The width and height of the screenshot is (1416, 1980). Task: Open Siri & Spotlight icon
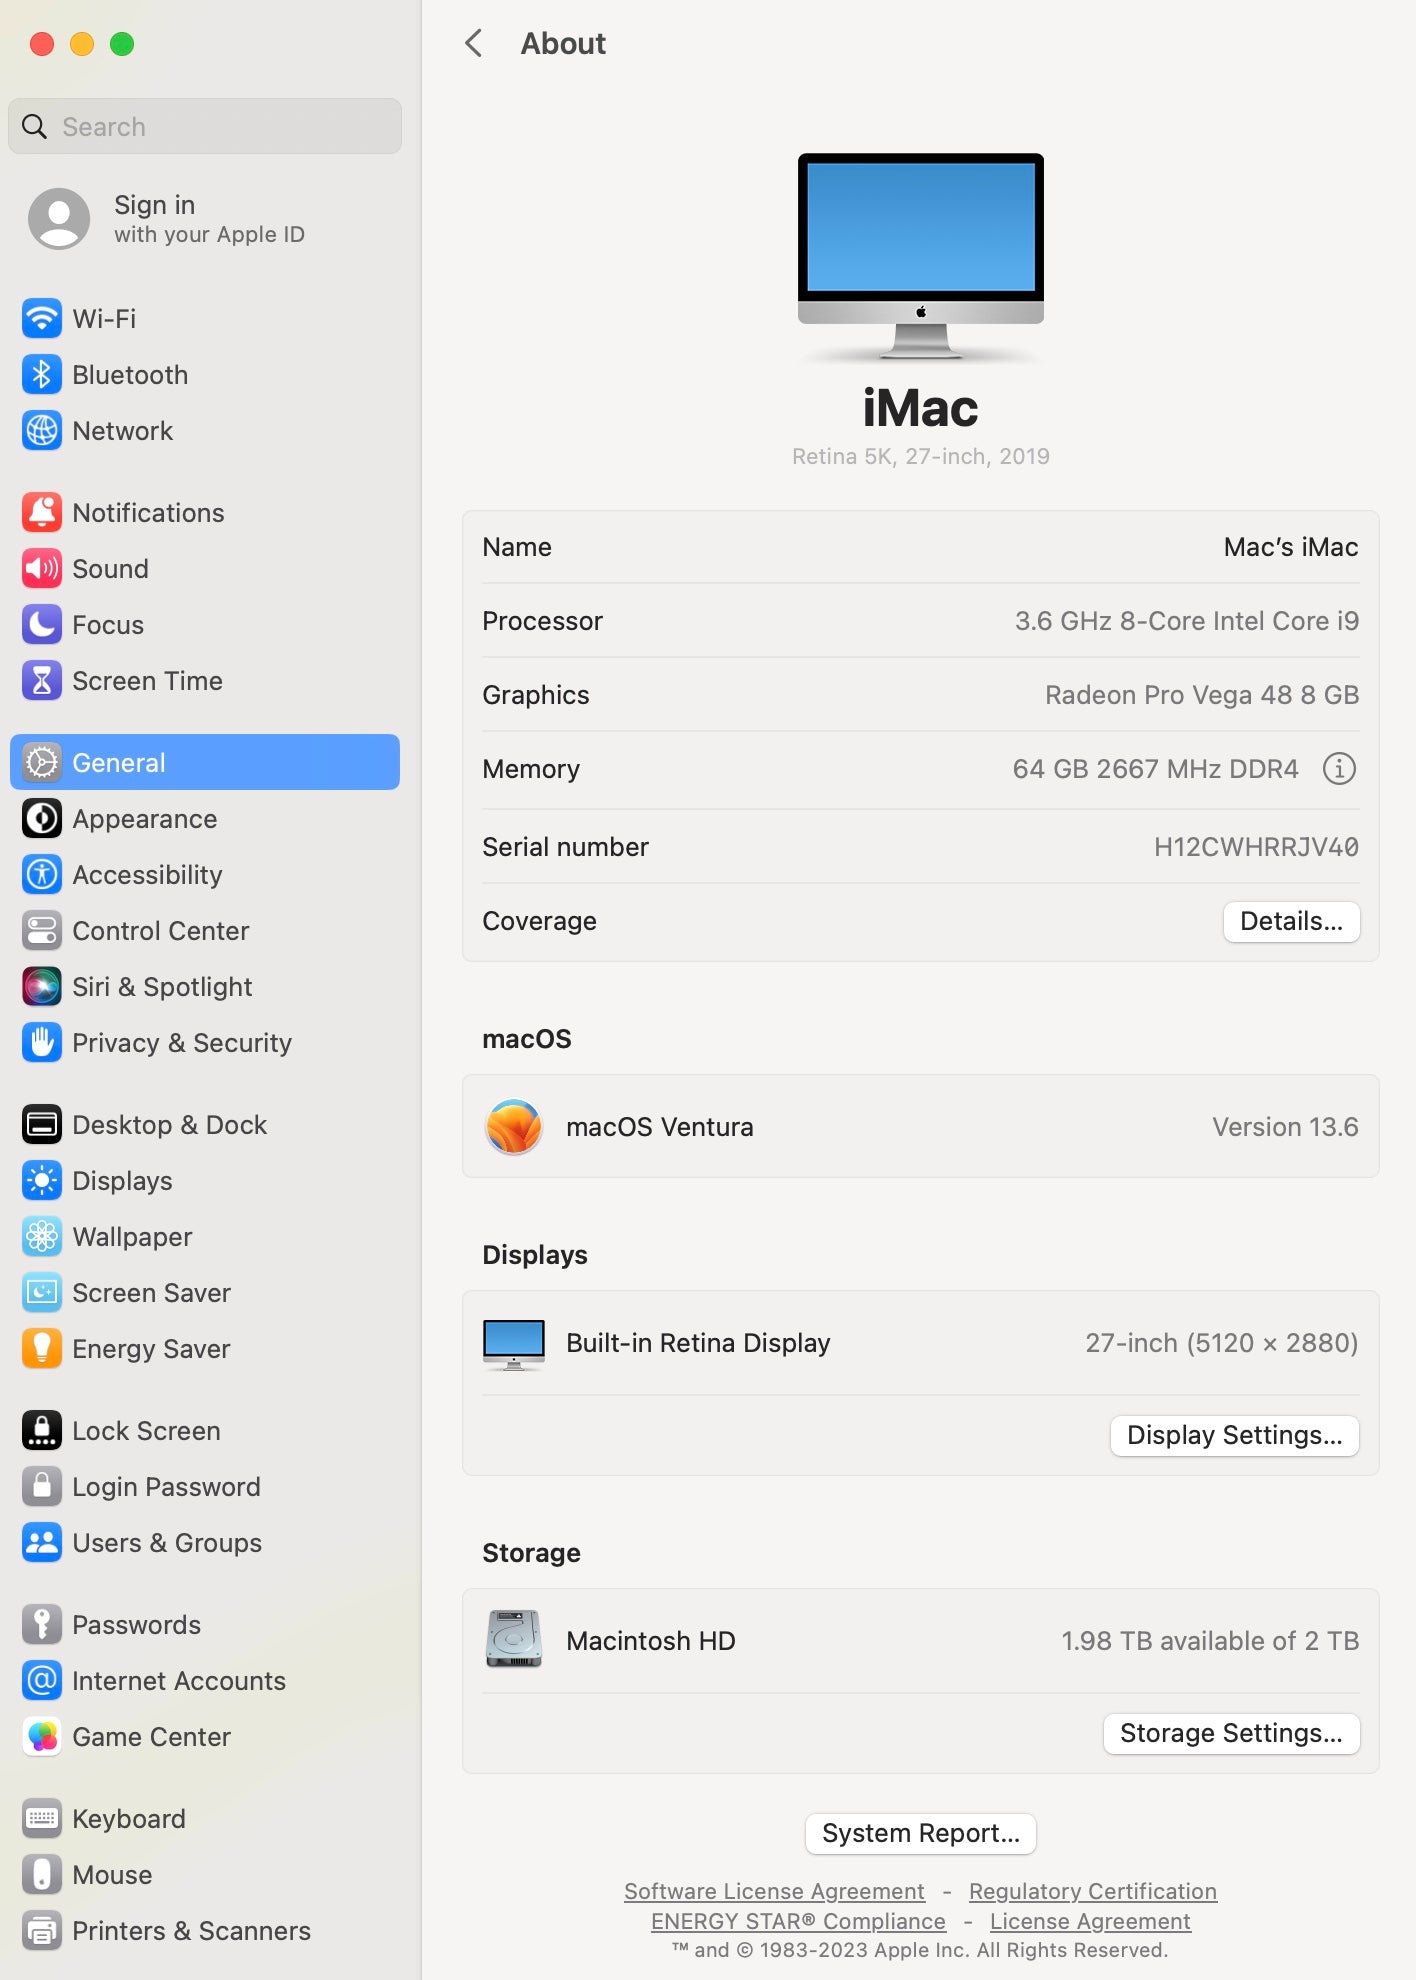pyautogui.click(x=42, y=987)
